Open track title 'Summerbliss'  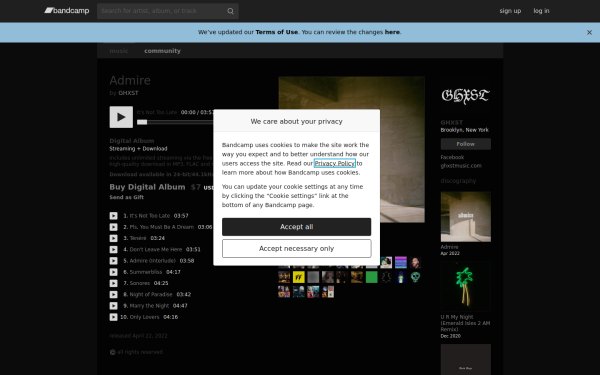[146, 272]
